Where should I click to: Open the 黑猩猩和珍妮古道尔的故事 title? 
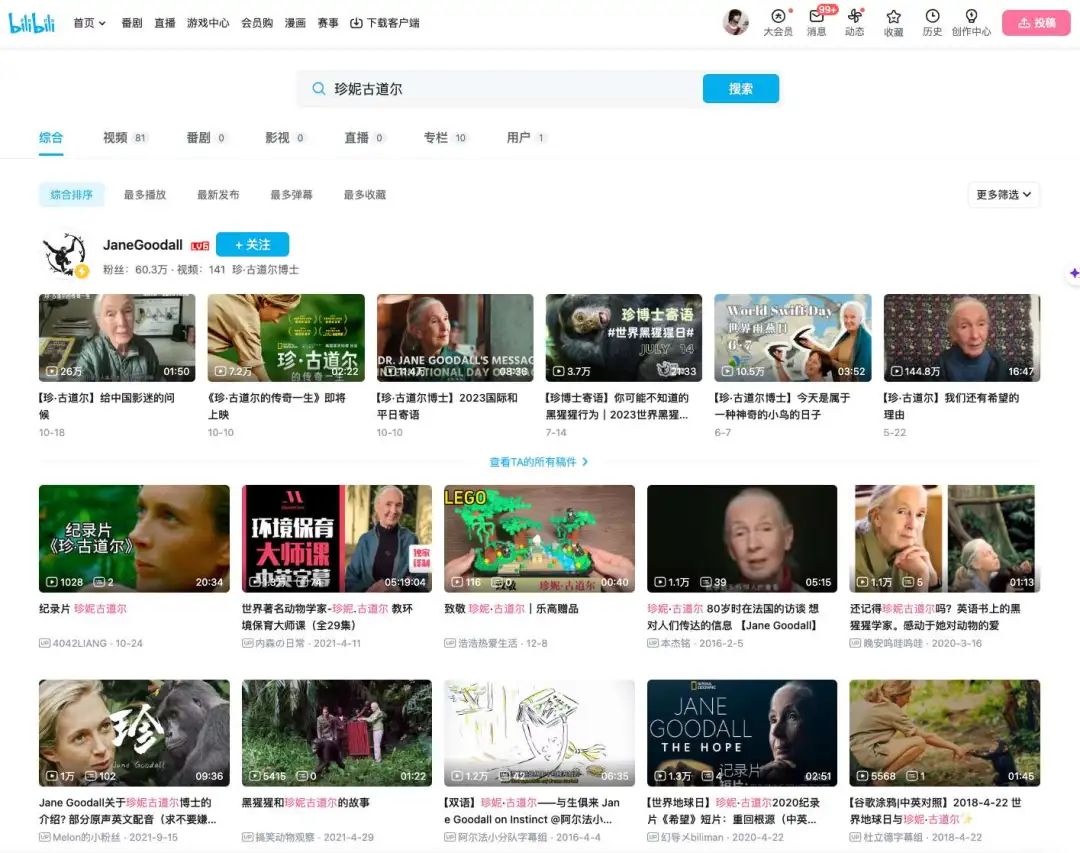click(x=306, y=803)
